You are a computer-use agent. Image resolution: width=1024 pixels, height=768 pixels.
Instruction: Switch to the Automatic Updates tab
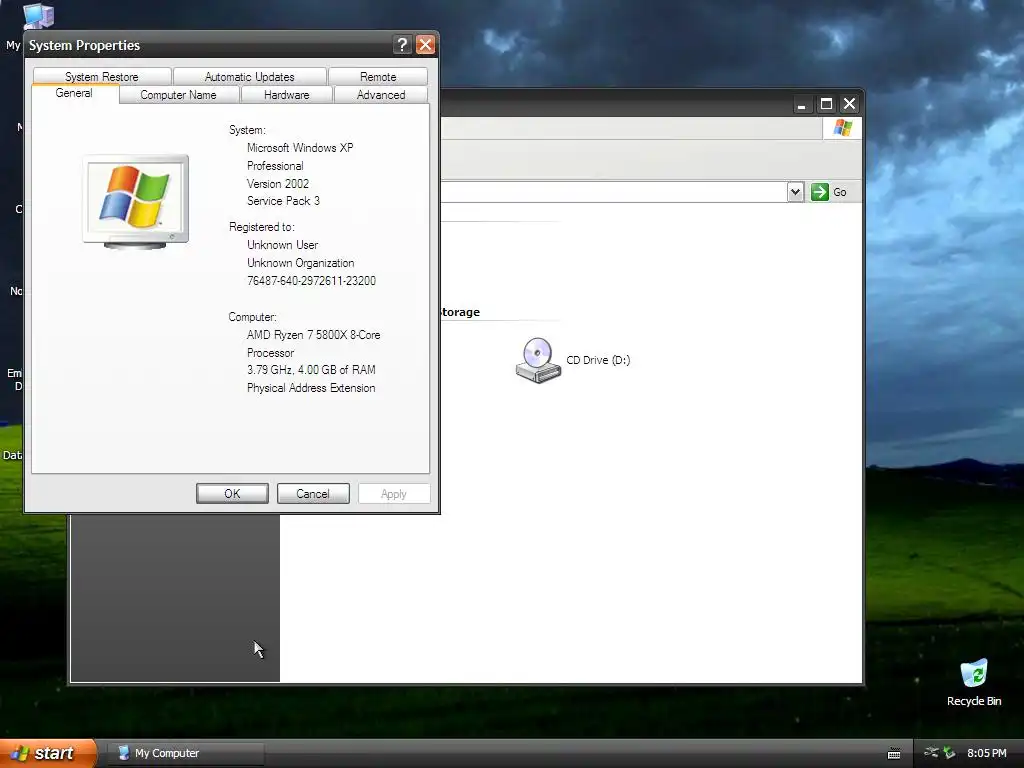point(249,76)
